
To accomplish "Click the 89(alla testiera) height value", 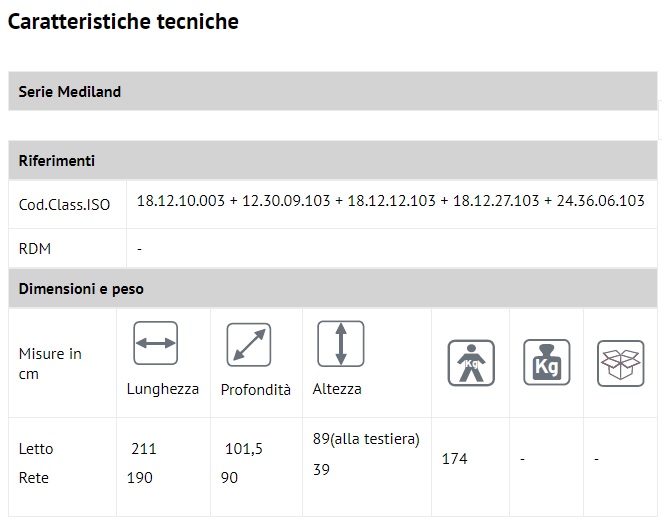I will tap(366, 439).
